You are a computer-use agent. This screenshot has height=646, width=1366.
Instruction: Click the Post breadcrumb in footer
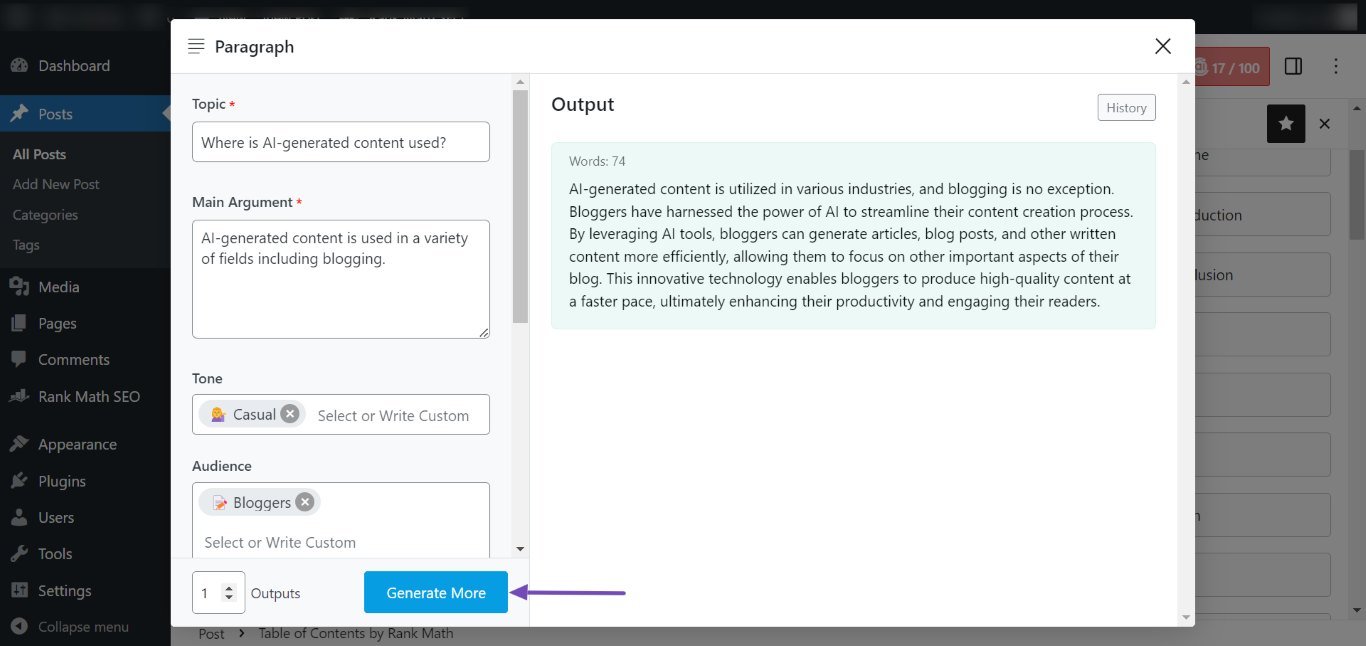[211, 633]
